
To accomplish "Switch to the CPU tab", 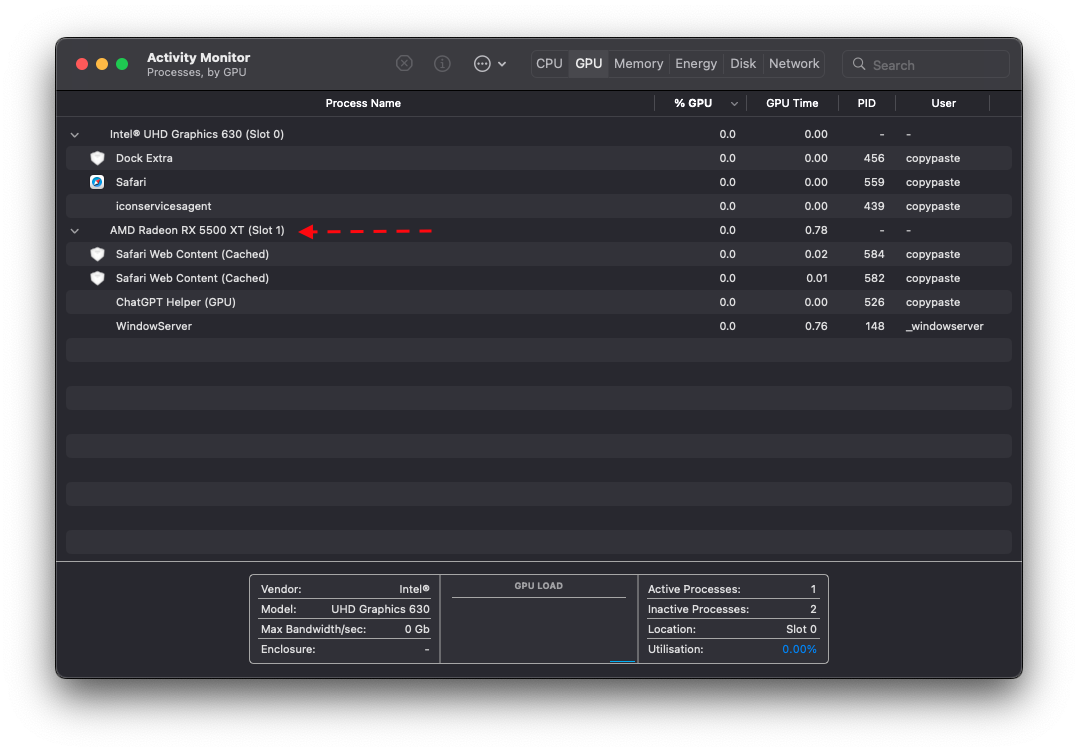I will [x=549, y=63].
